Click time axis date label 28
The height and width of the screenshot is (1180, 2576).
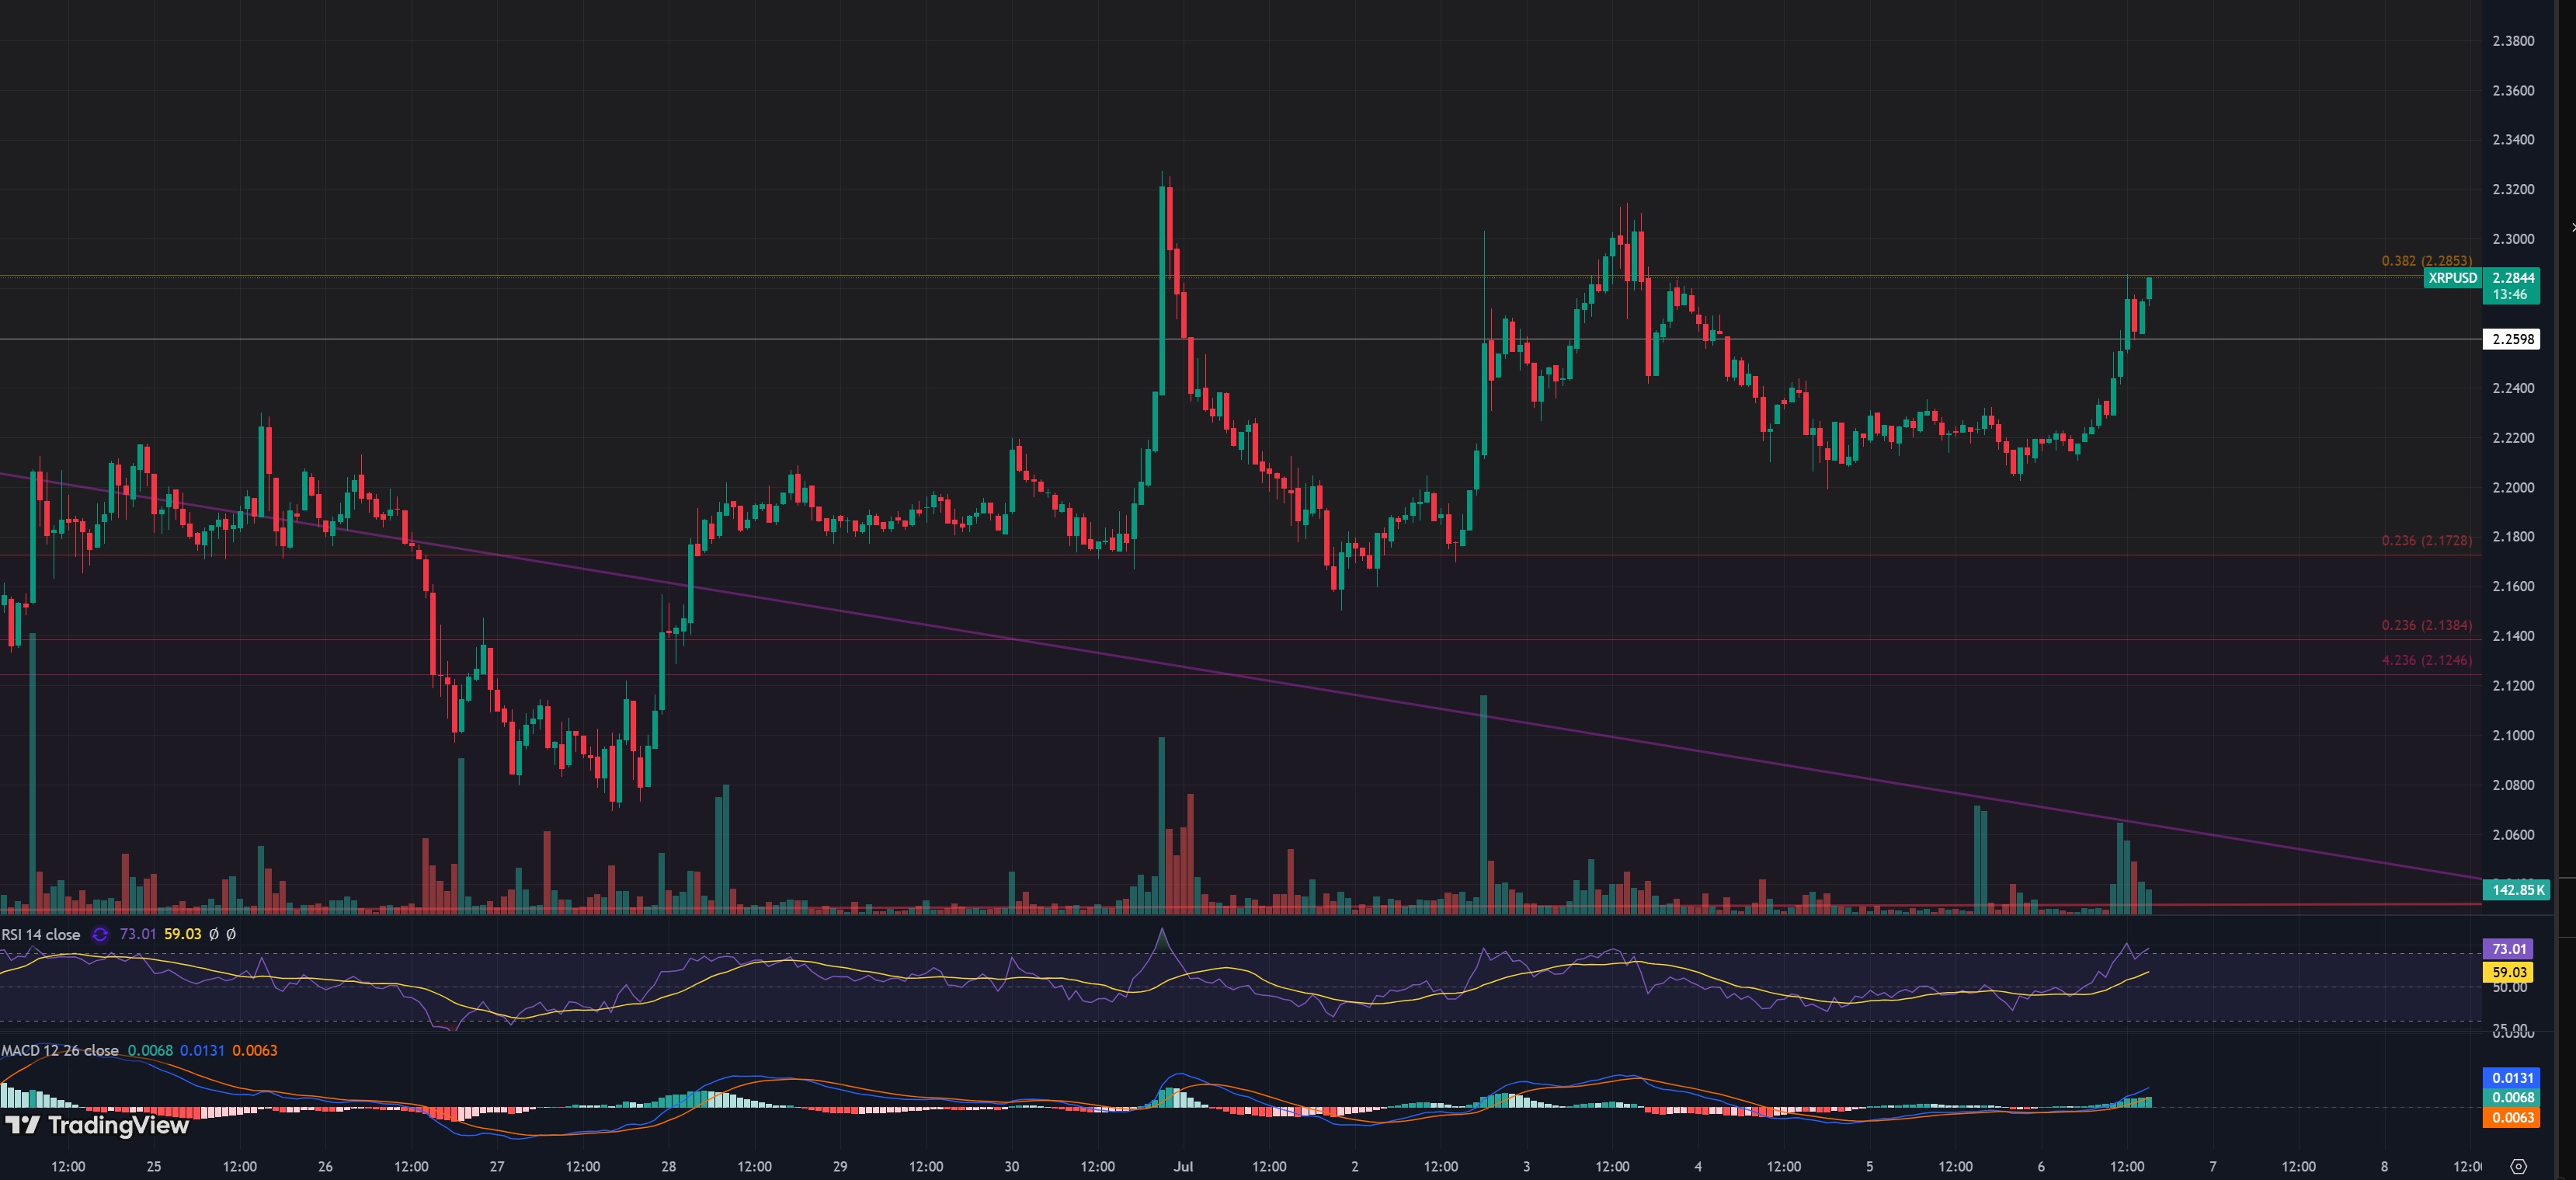point(668,1166)
